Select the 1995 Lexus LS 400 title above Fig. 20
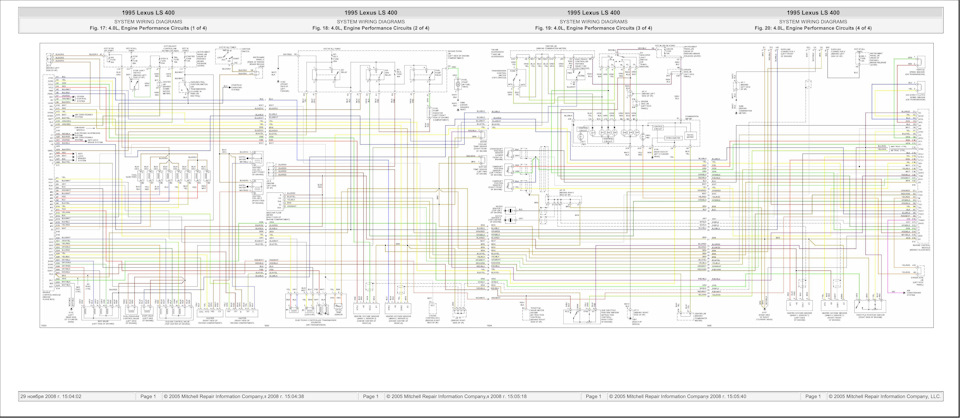Image resolution: width=960 pixels, height=418 pixels. tap(814, 12)
